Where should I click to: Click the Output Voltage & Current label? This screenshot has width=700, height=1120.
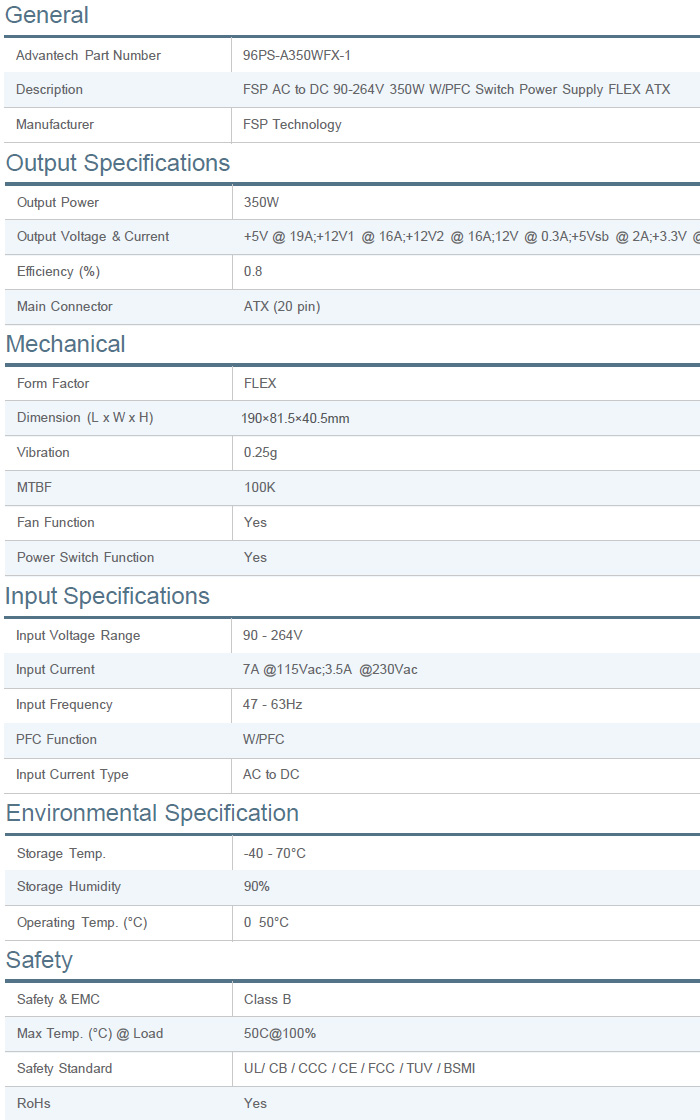click(x=93, y=237)
